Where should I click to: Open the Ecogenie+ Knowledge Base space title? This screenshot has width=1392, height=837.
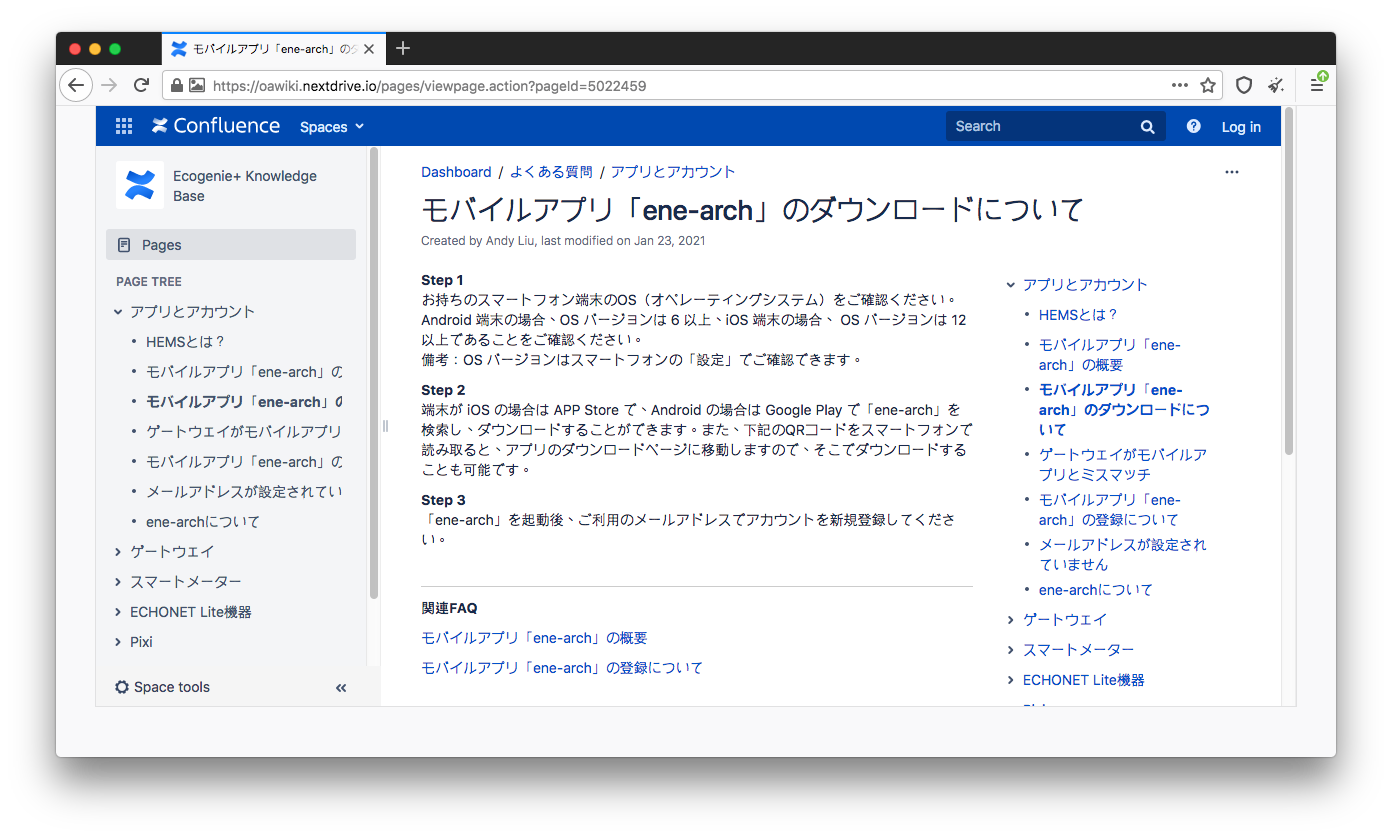click(x=245, y=186)
